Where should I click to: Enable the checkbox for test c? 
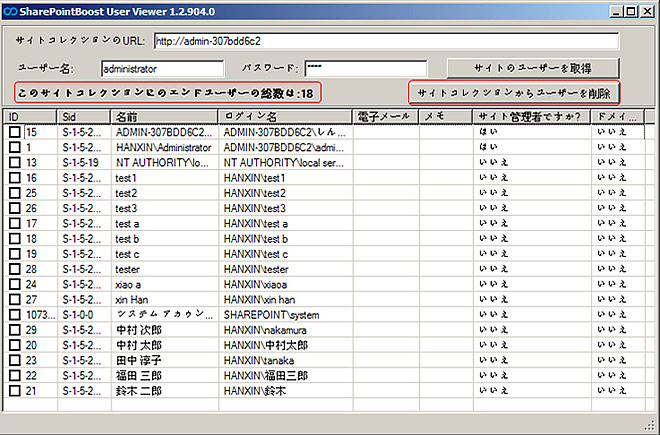pos(15,254)
